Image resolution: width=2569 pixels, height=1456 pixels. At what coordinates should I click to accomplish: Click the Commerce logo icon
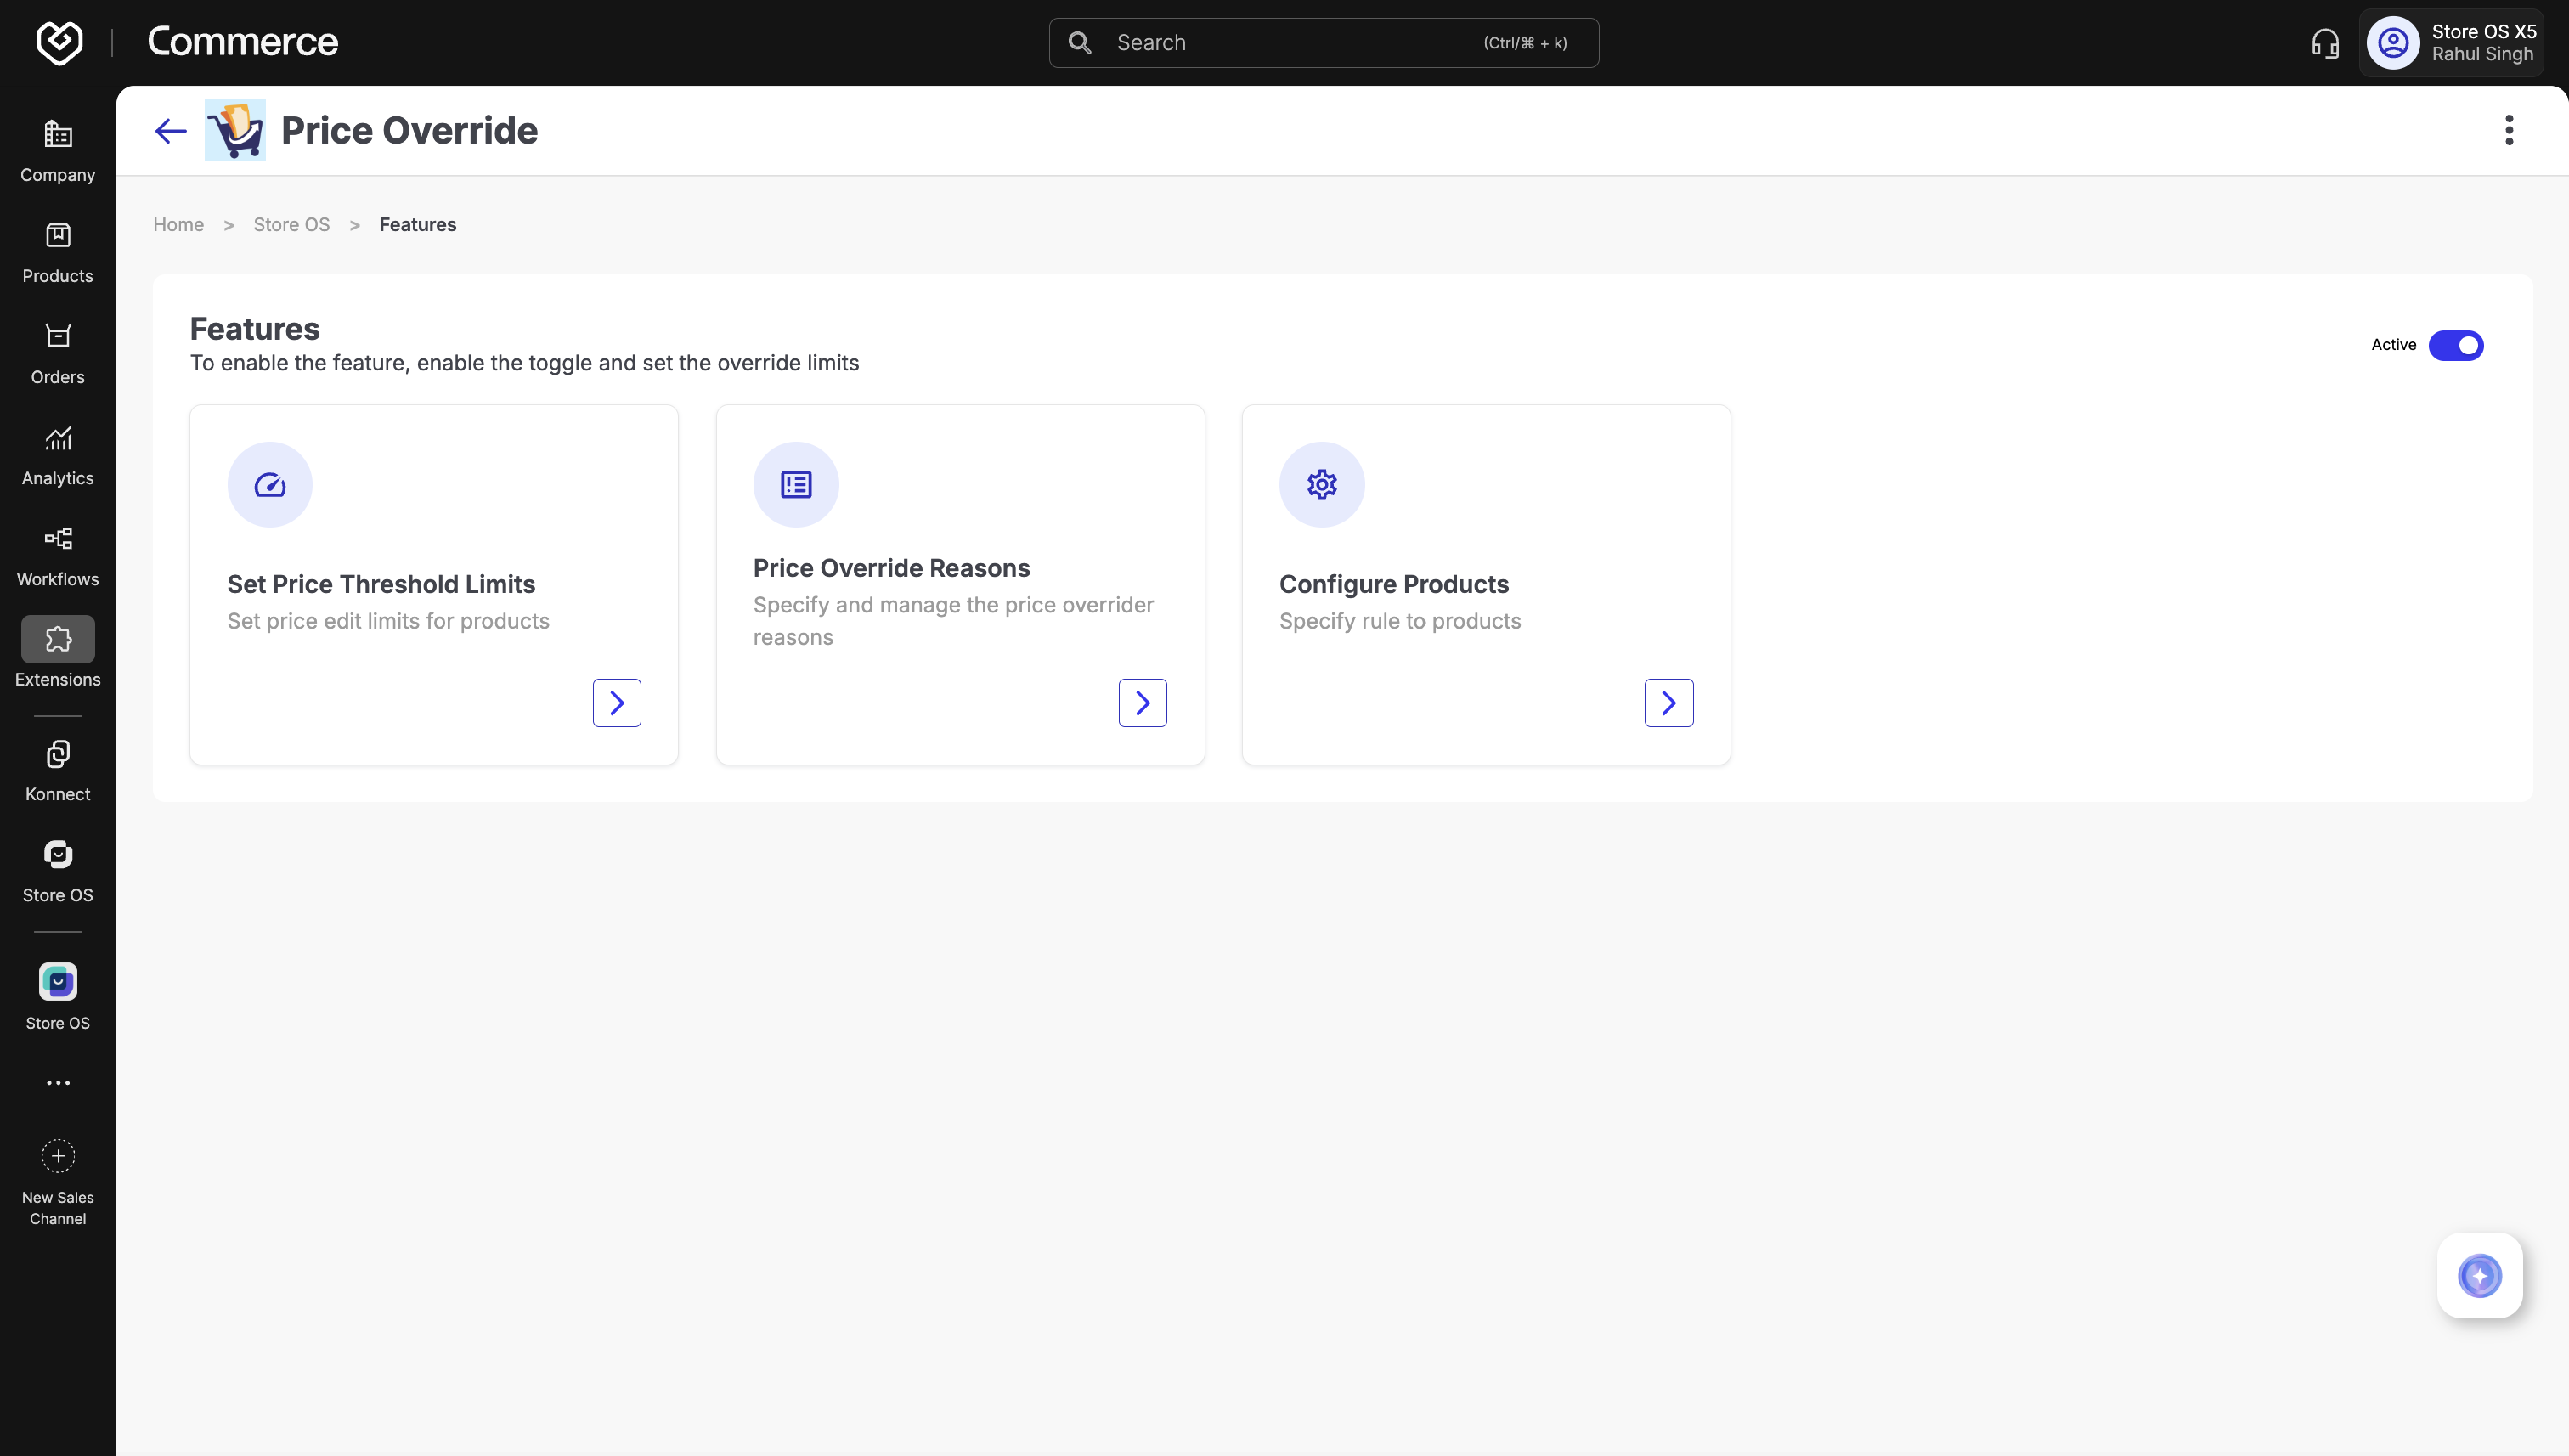59,42
